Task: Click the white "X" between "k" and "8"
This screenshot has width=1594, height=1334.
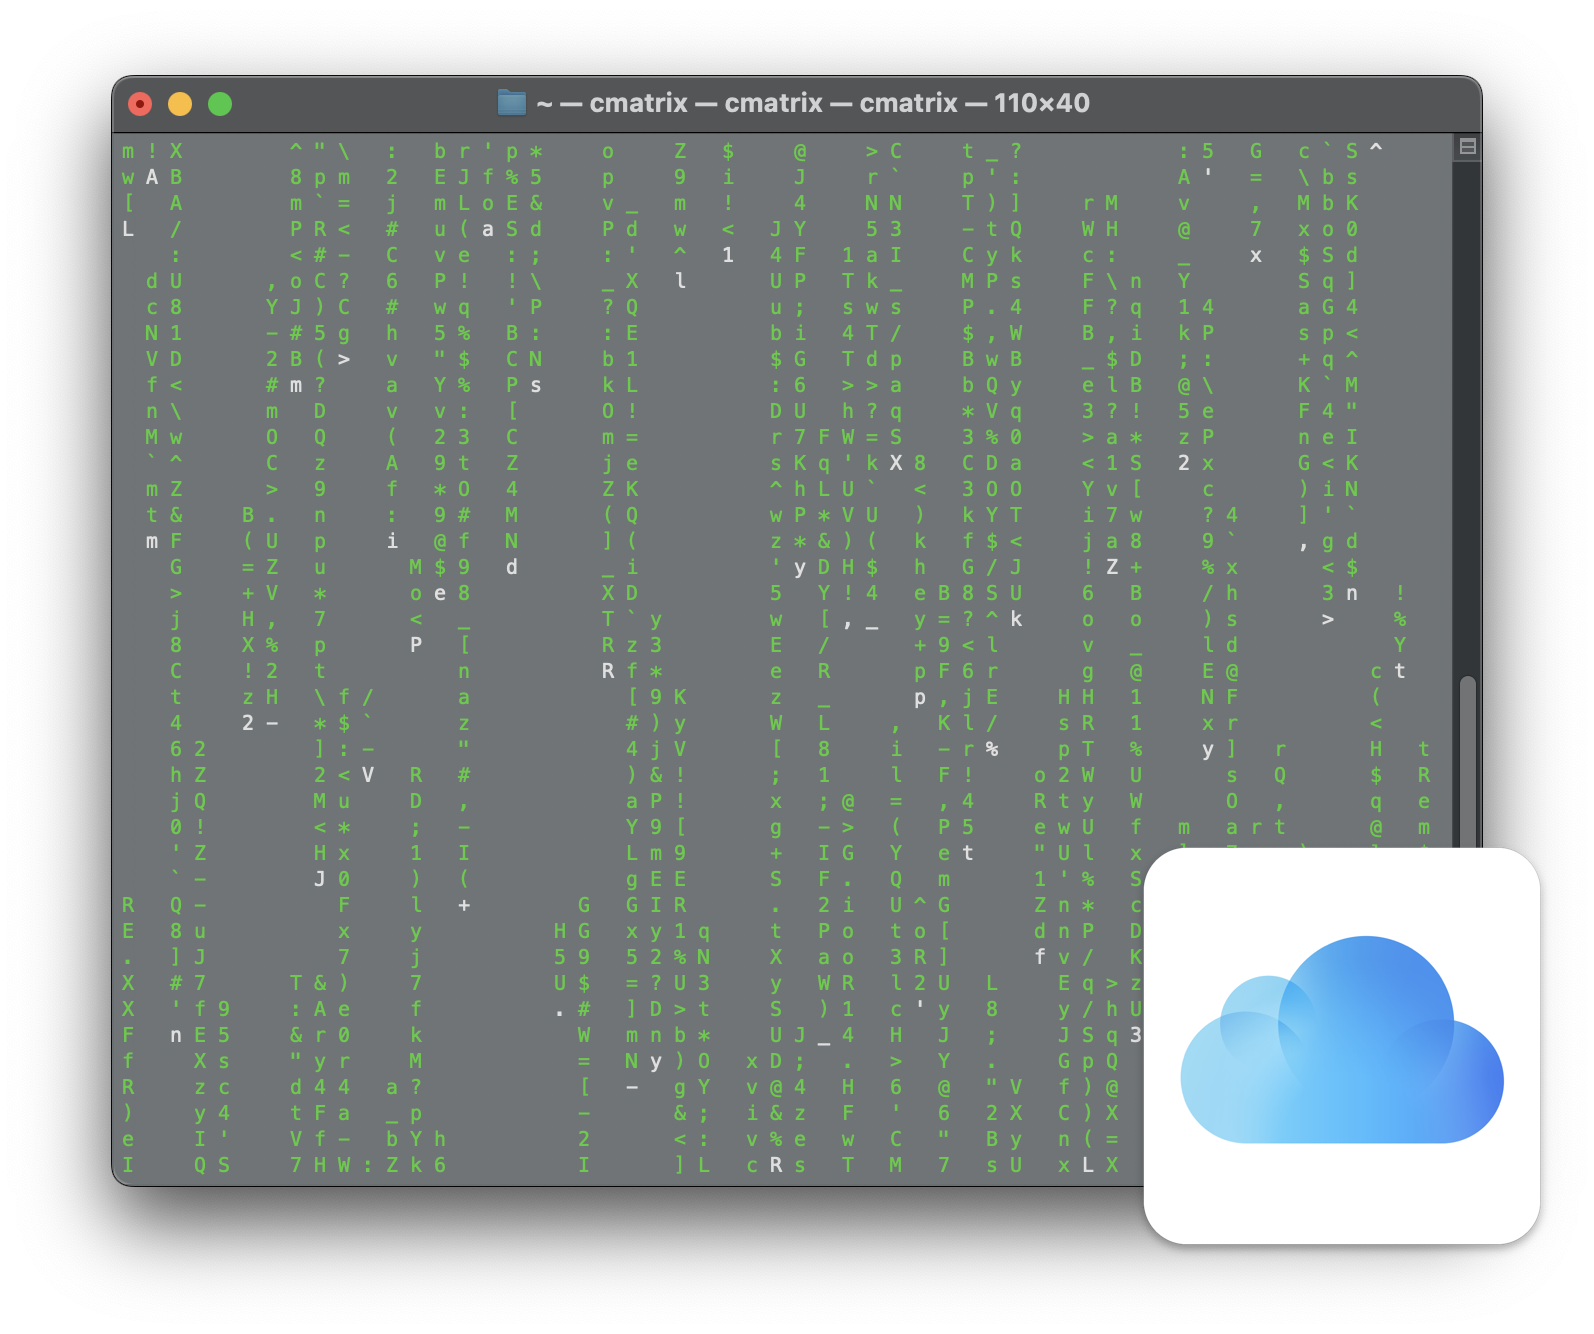Action: [x=896, y=463]
